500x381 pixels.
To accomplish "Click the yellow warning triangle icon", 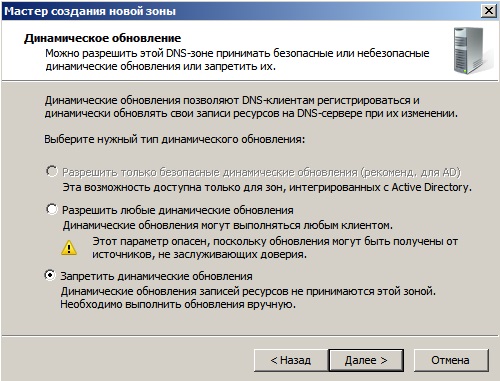I will click(x=69, y=248).
